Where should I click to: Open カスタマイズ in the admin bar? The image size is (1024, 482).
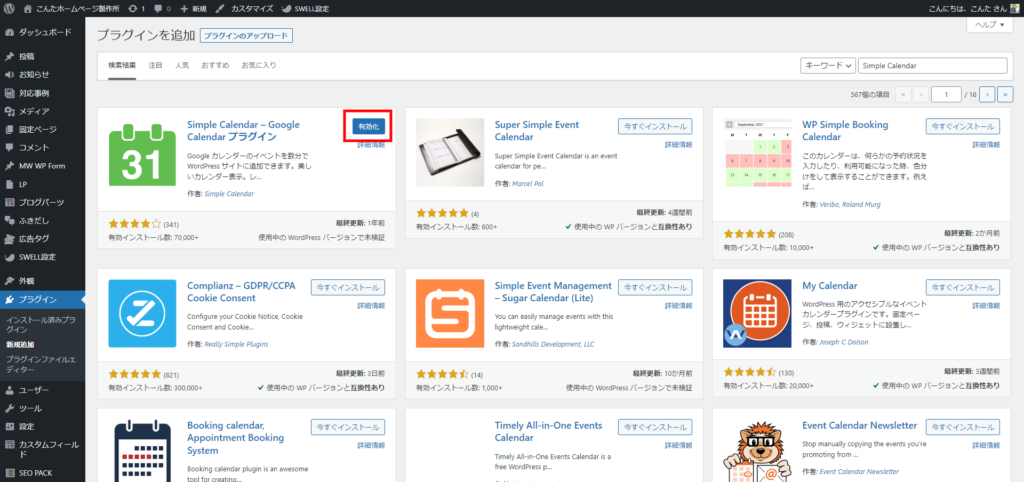click(244, 9)
